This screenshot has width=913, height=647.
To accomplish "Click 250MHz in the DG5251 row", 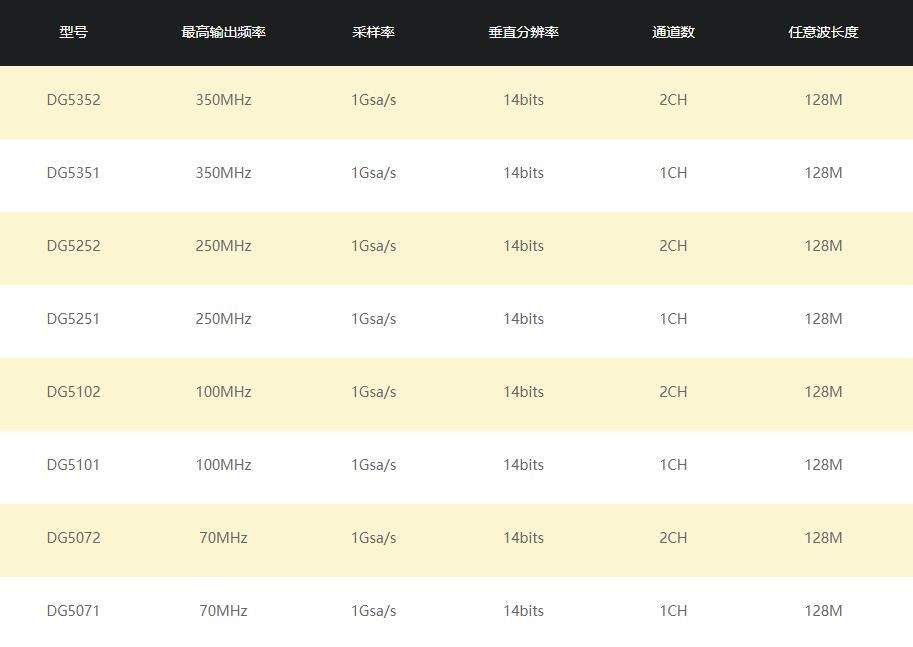I will (x=224, y=319).
